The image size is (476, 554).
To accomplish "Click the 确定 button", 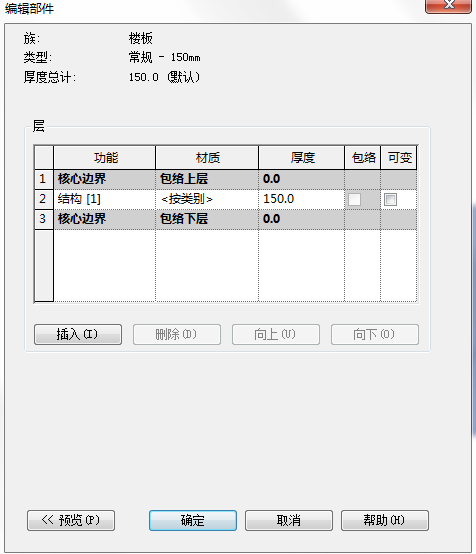I will [193, 520].
